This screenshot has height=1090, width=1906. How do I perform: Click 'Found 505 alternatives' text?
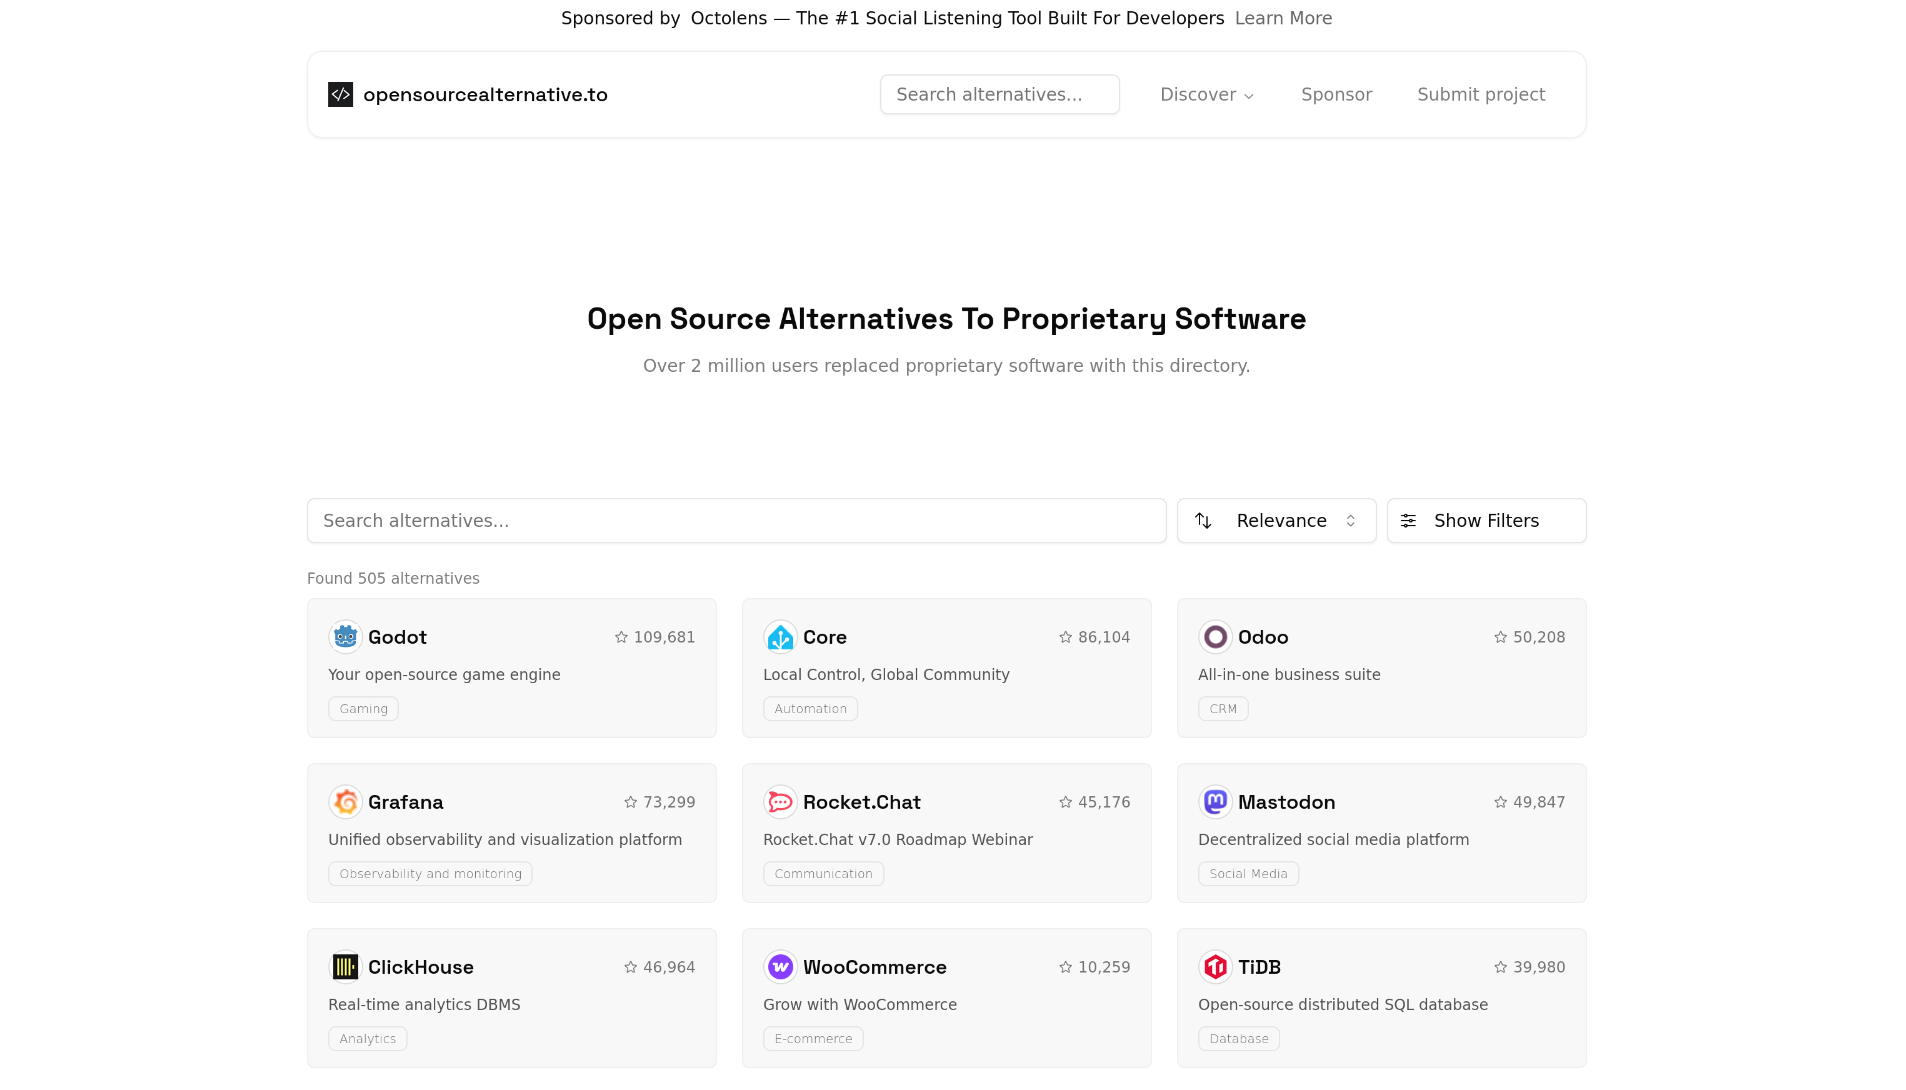(x=393, y=579)
